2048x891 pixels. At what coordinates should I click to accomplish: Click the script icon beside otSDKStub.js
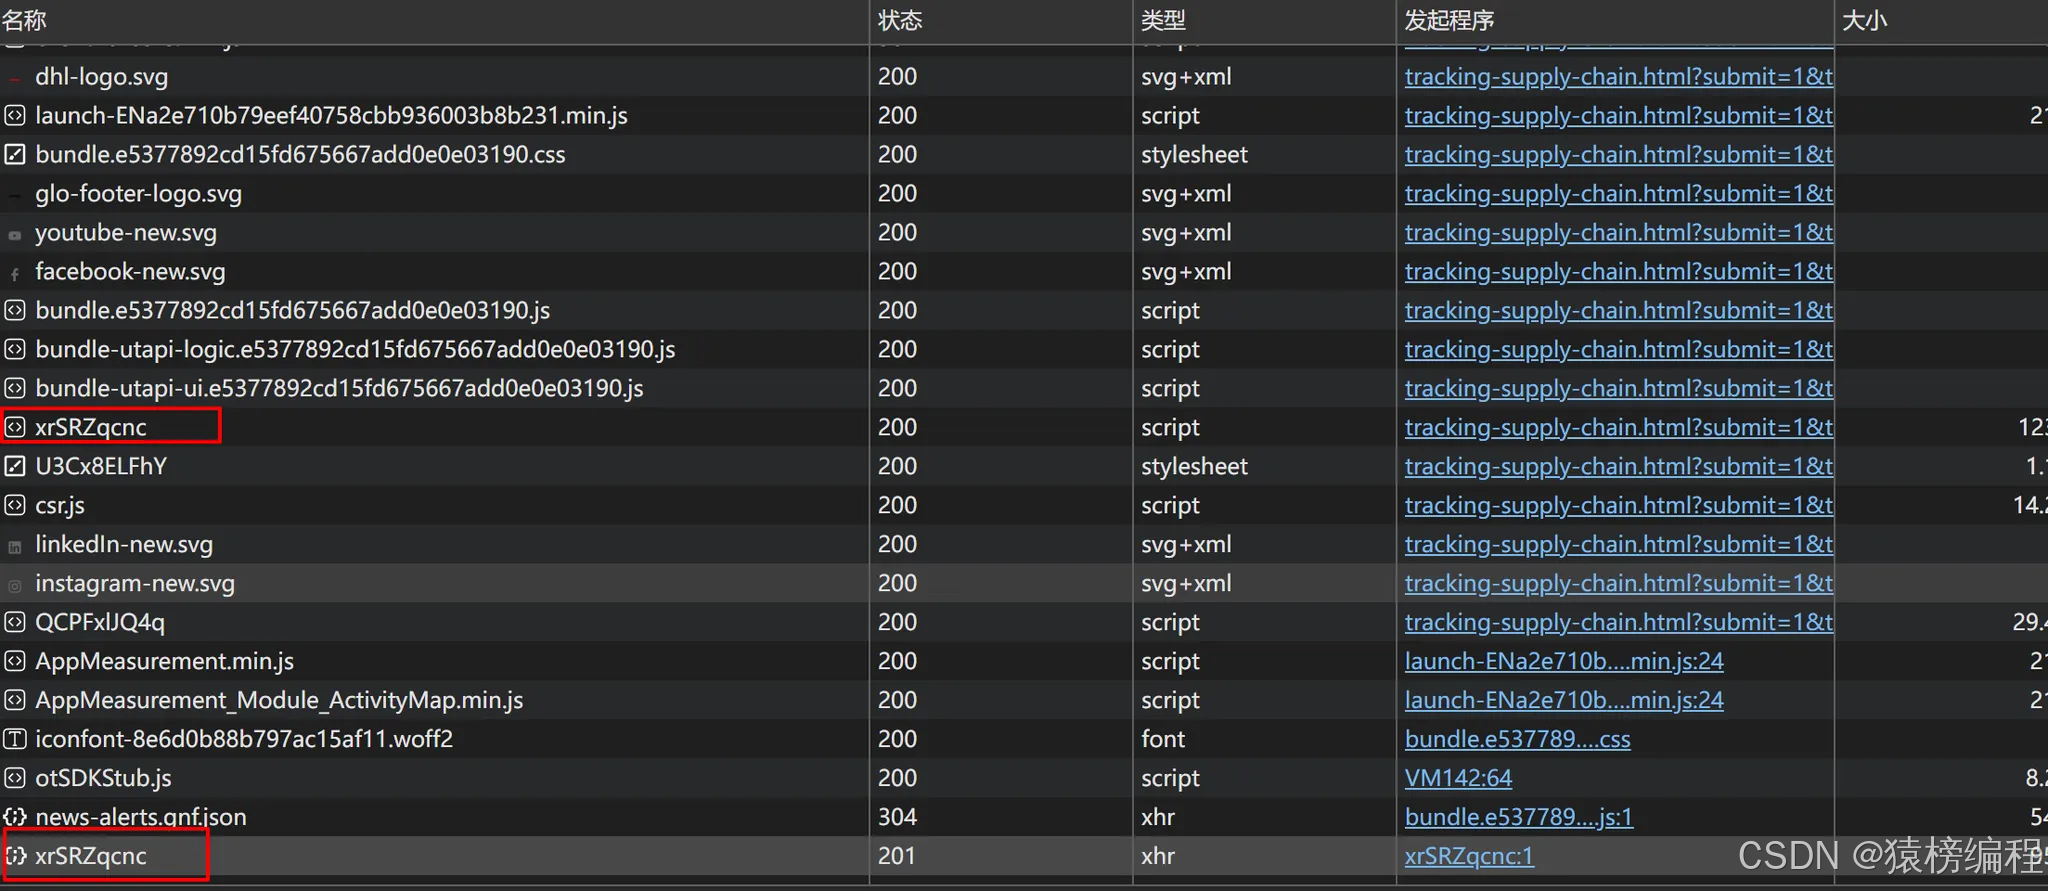point(15,779)
